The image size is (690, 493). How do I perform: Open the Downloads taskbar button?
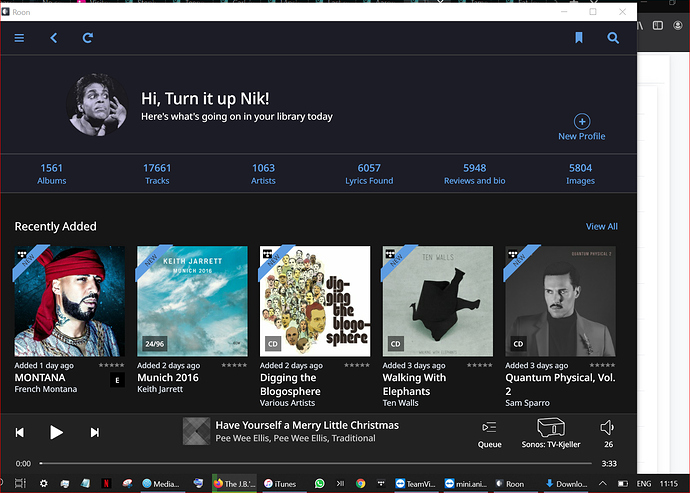(567, 483)
